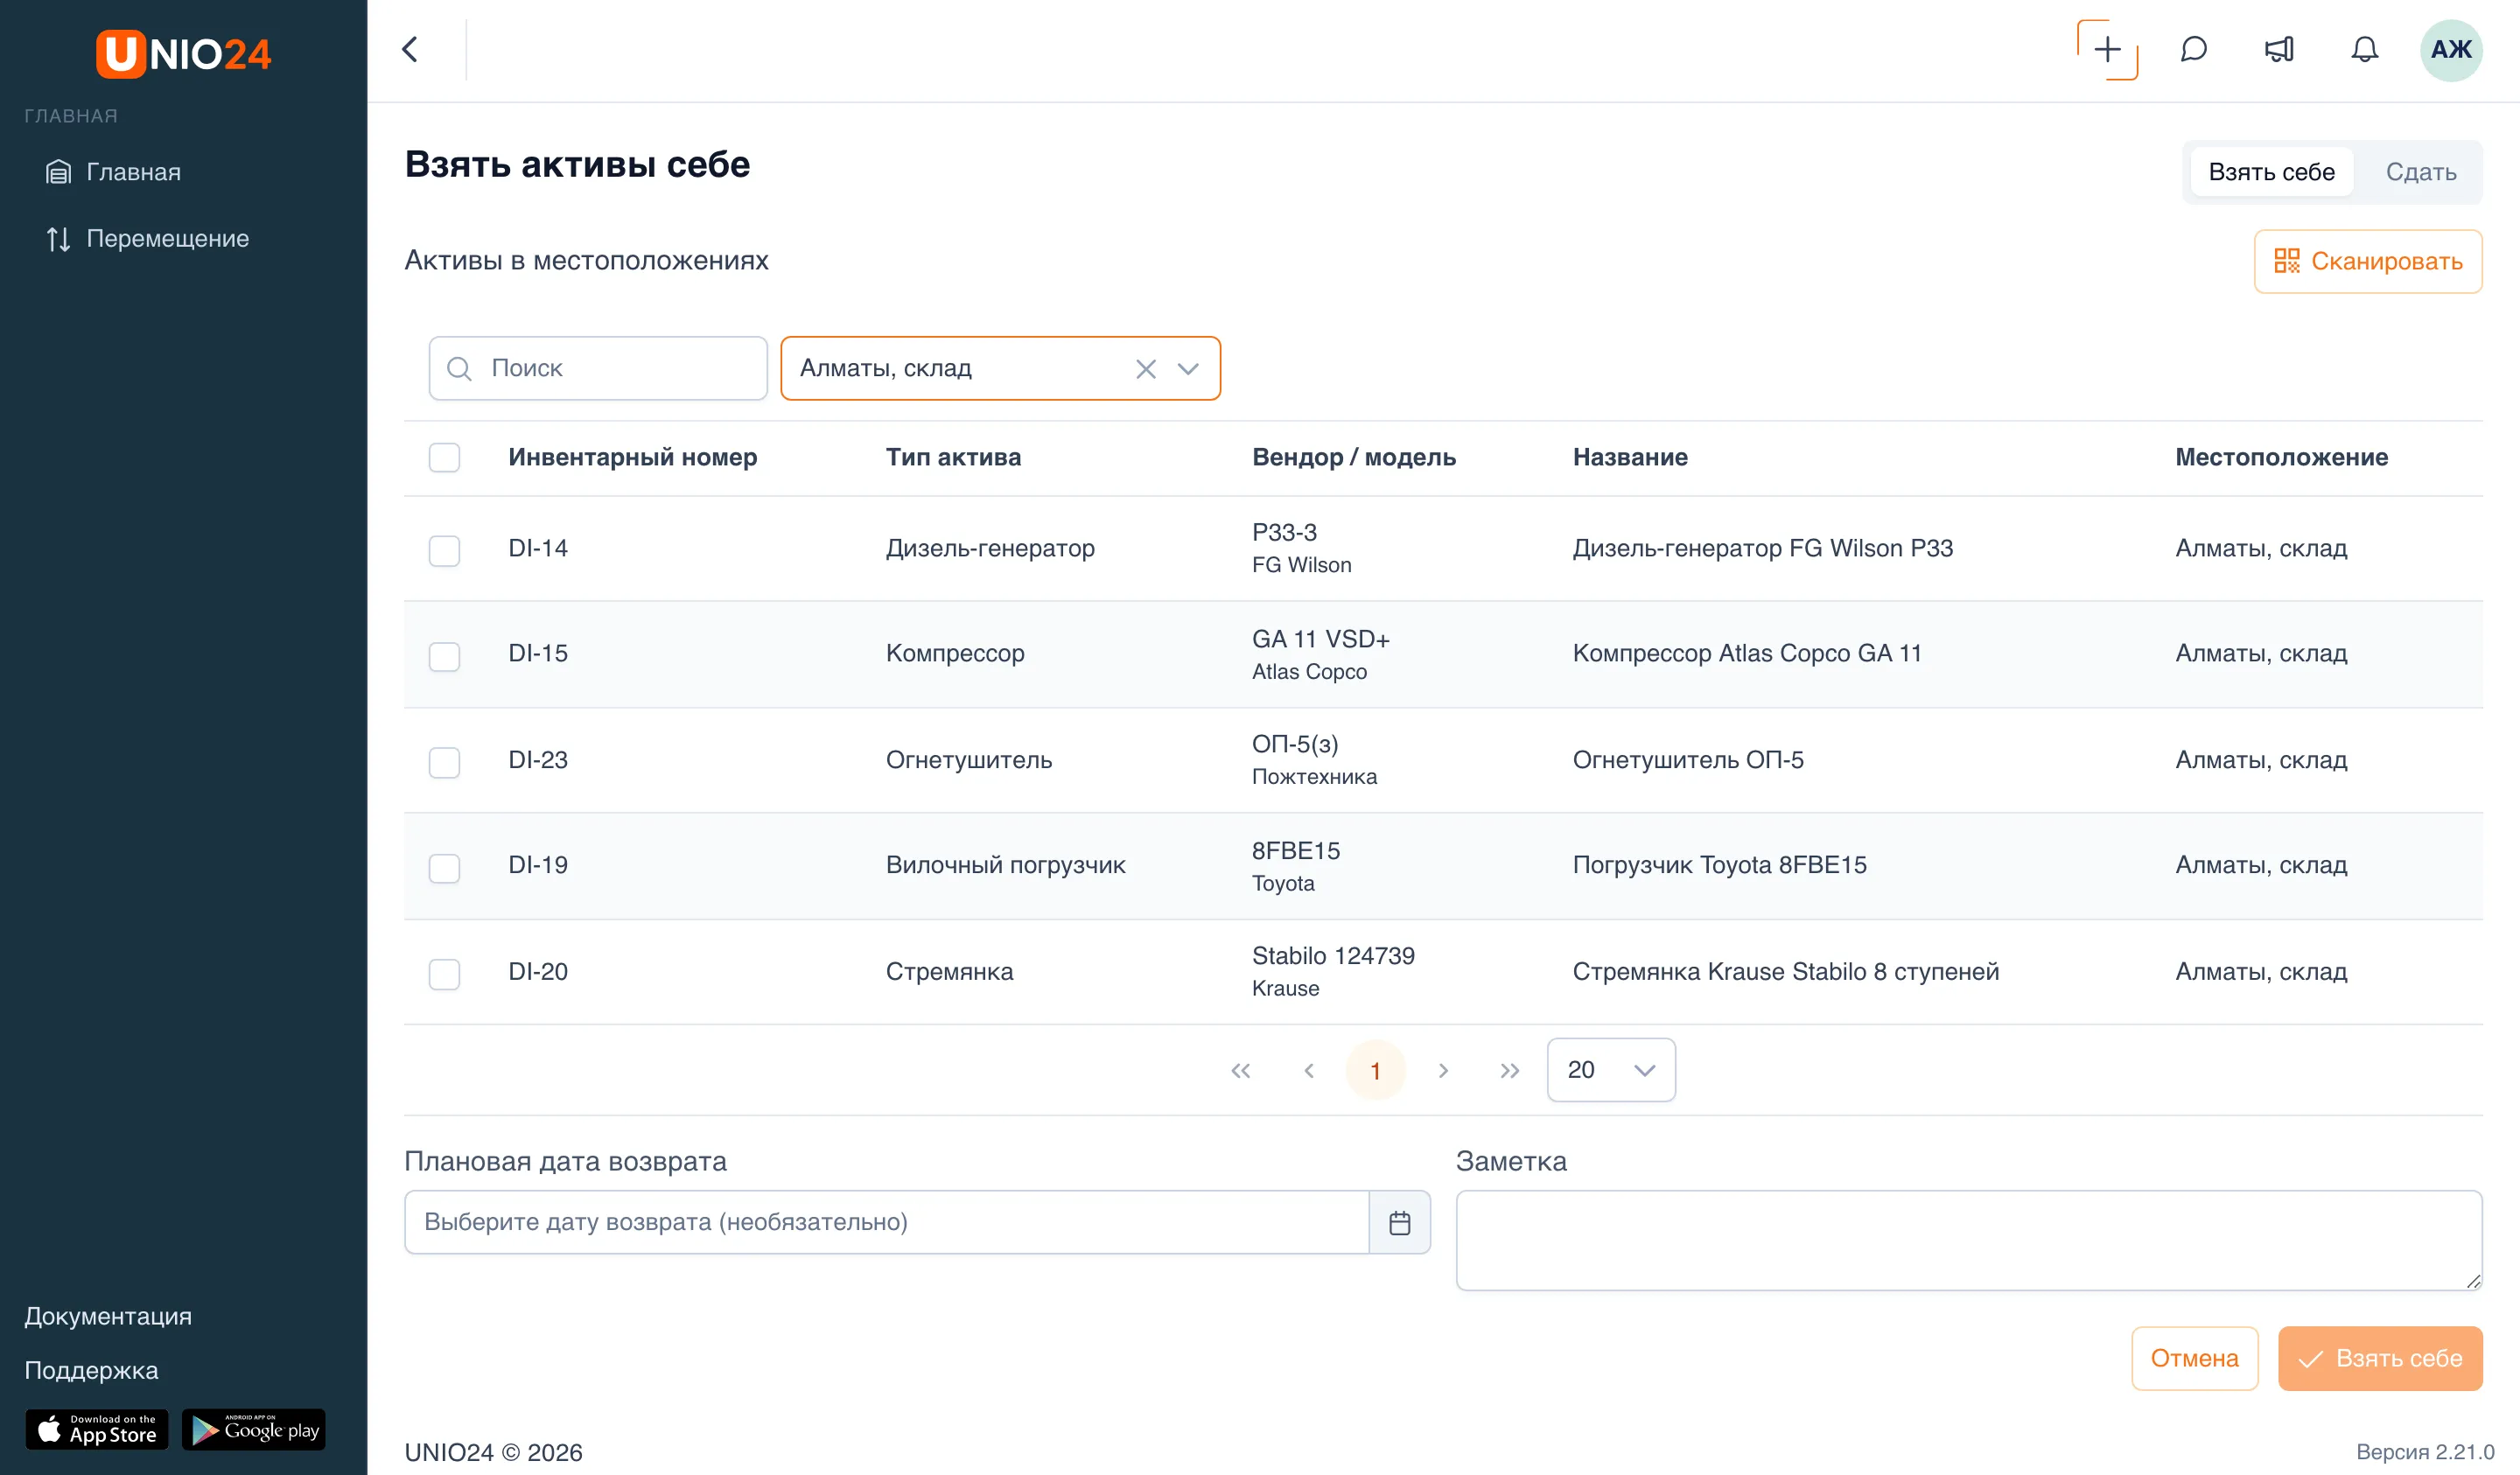Click the Инвентарный номер column header

tap(632, 457)
